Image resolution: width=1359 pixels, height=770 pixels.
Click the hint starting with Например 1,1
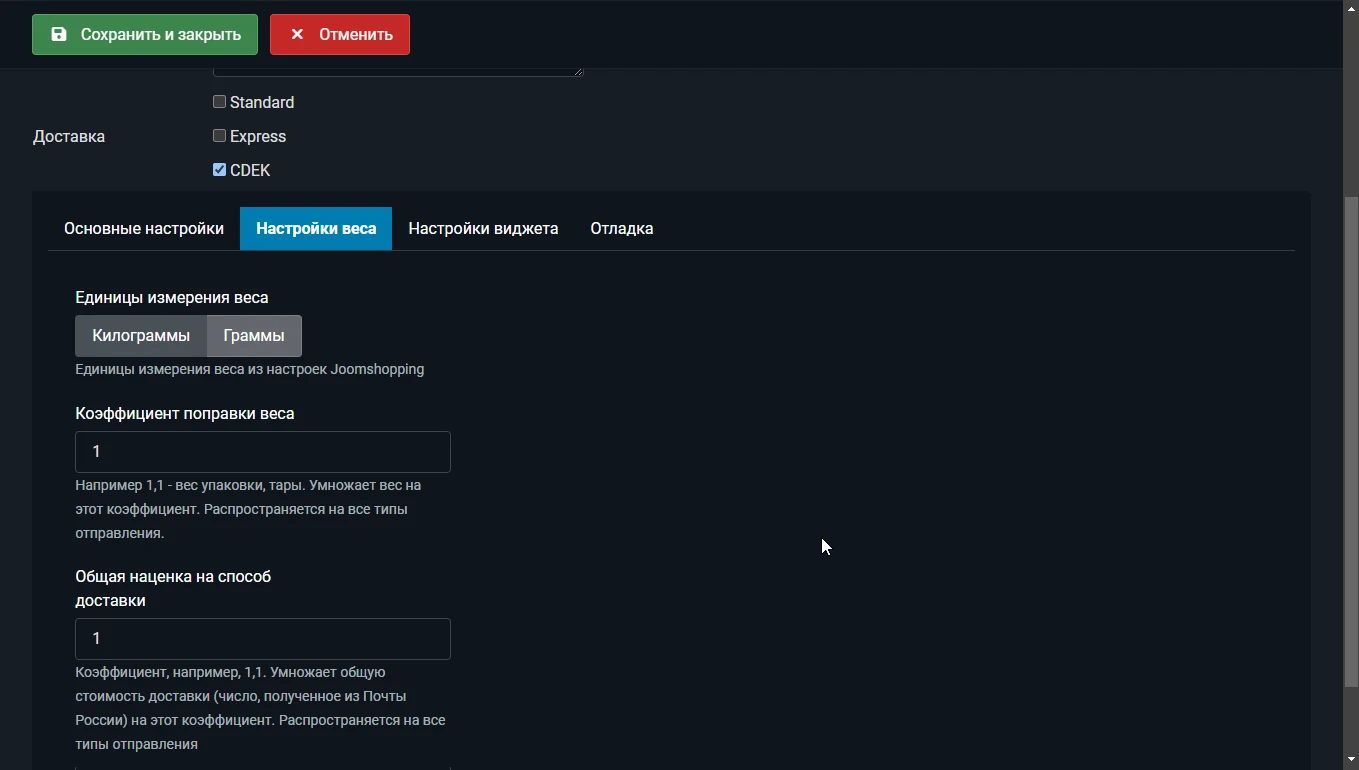pos(248,509)
